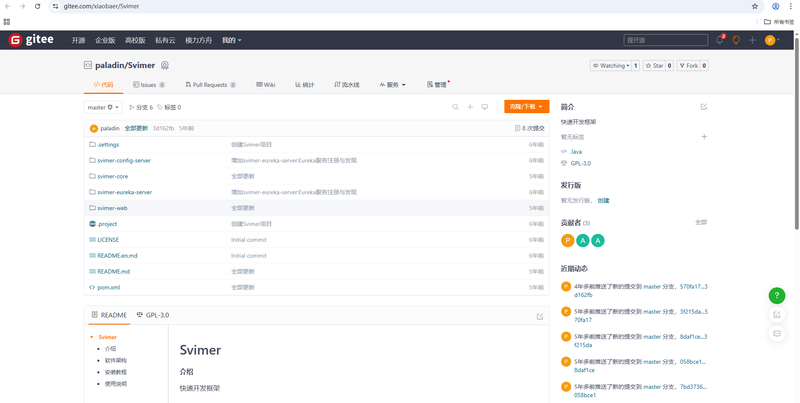
Task: Switch to the Pull Requests tab
Action: [210, 85]
